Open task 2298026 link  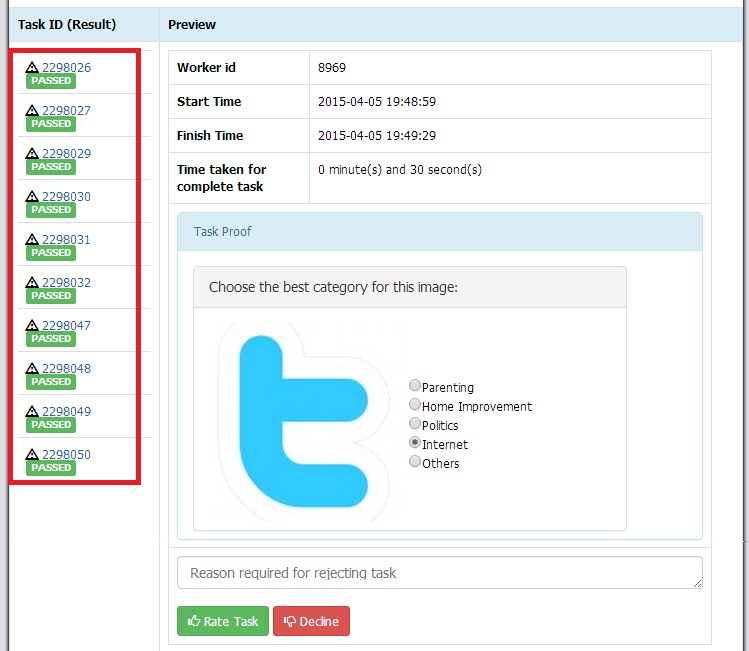tap(66, 68)
